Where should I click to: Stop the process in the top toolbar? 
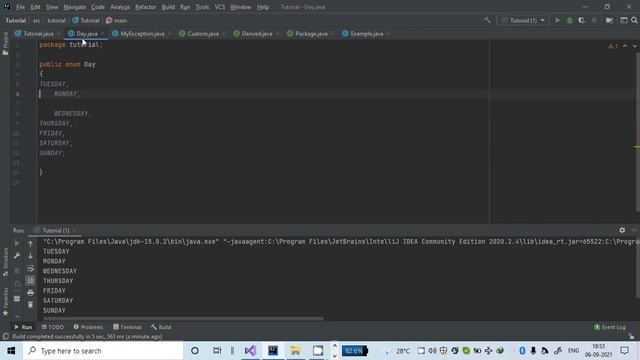(x=594, y=20)
